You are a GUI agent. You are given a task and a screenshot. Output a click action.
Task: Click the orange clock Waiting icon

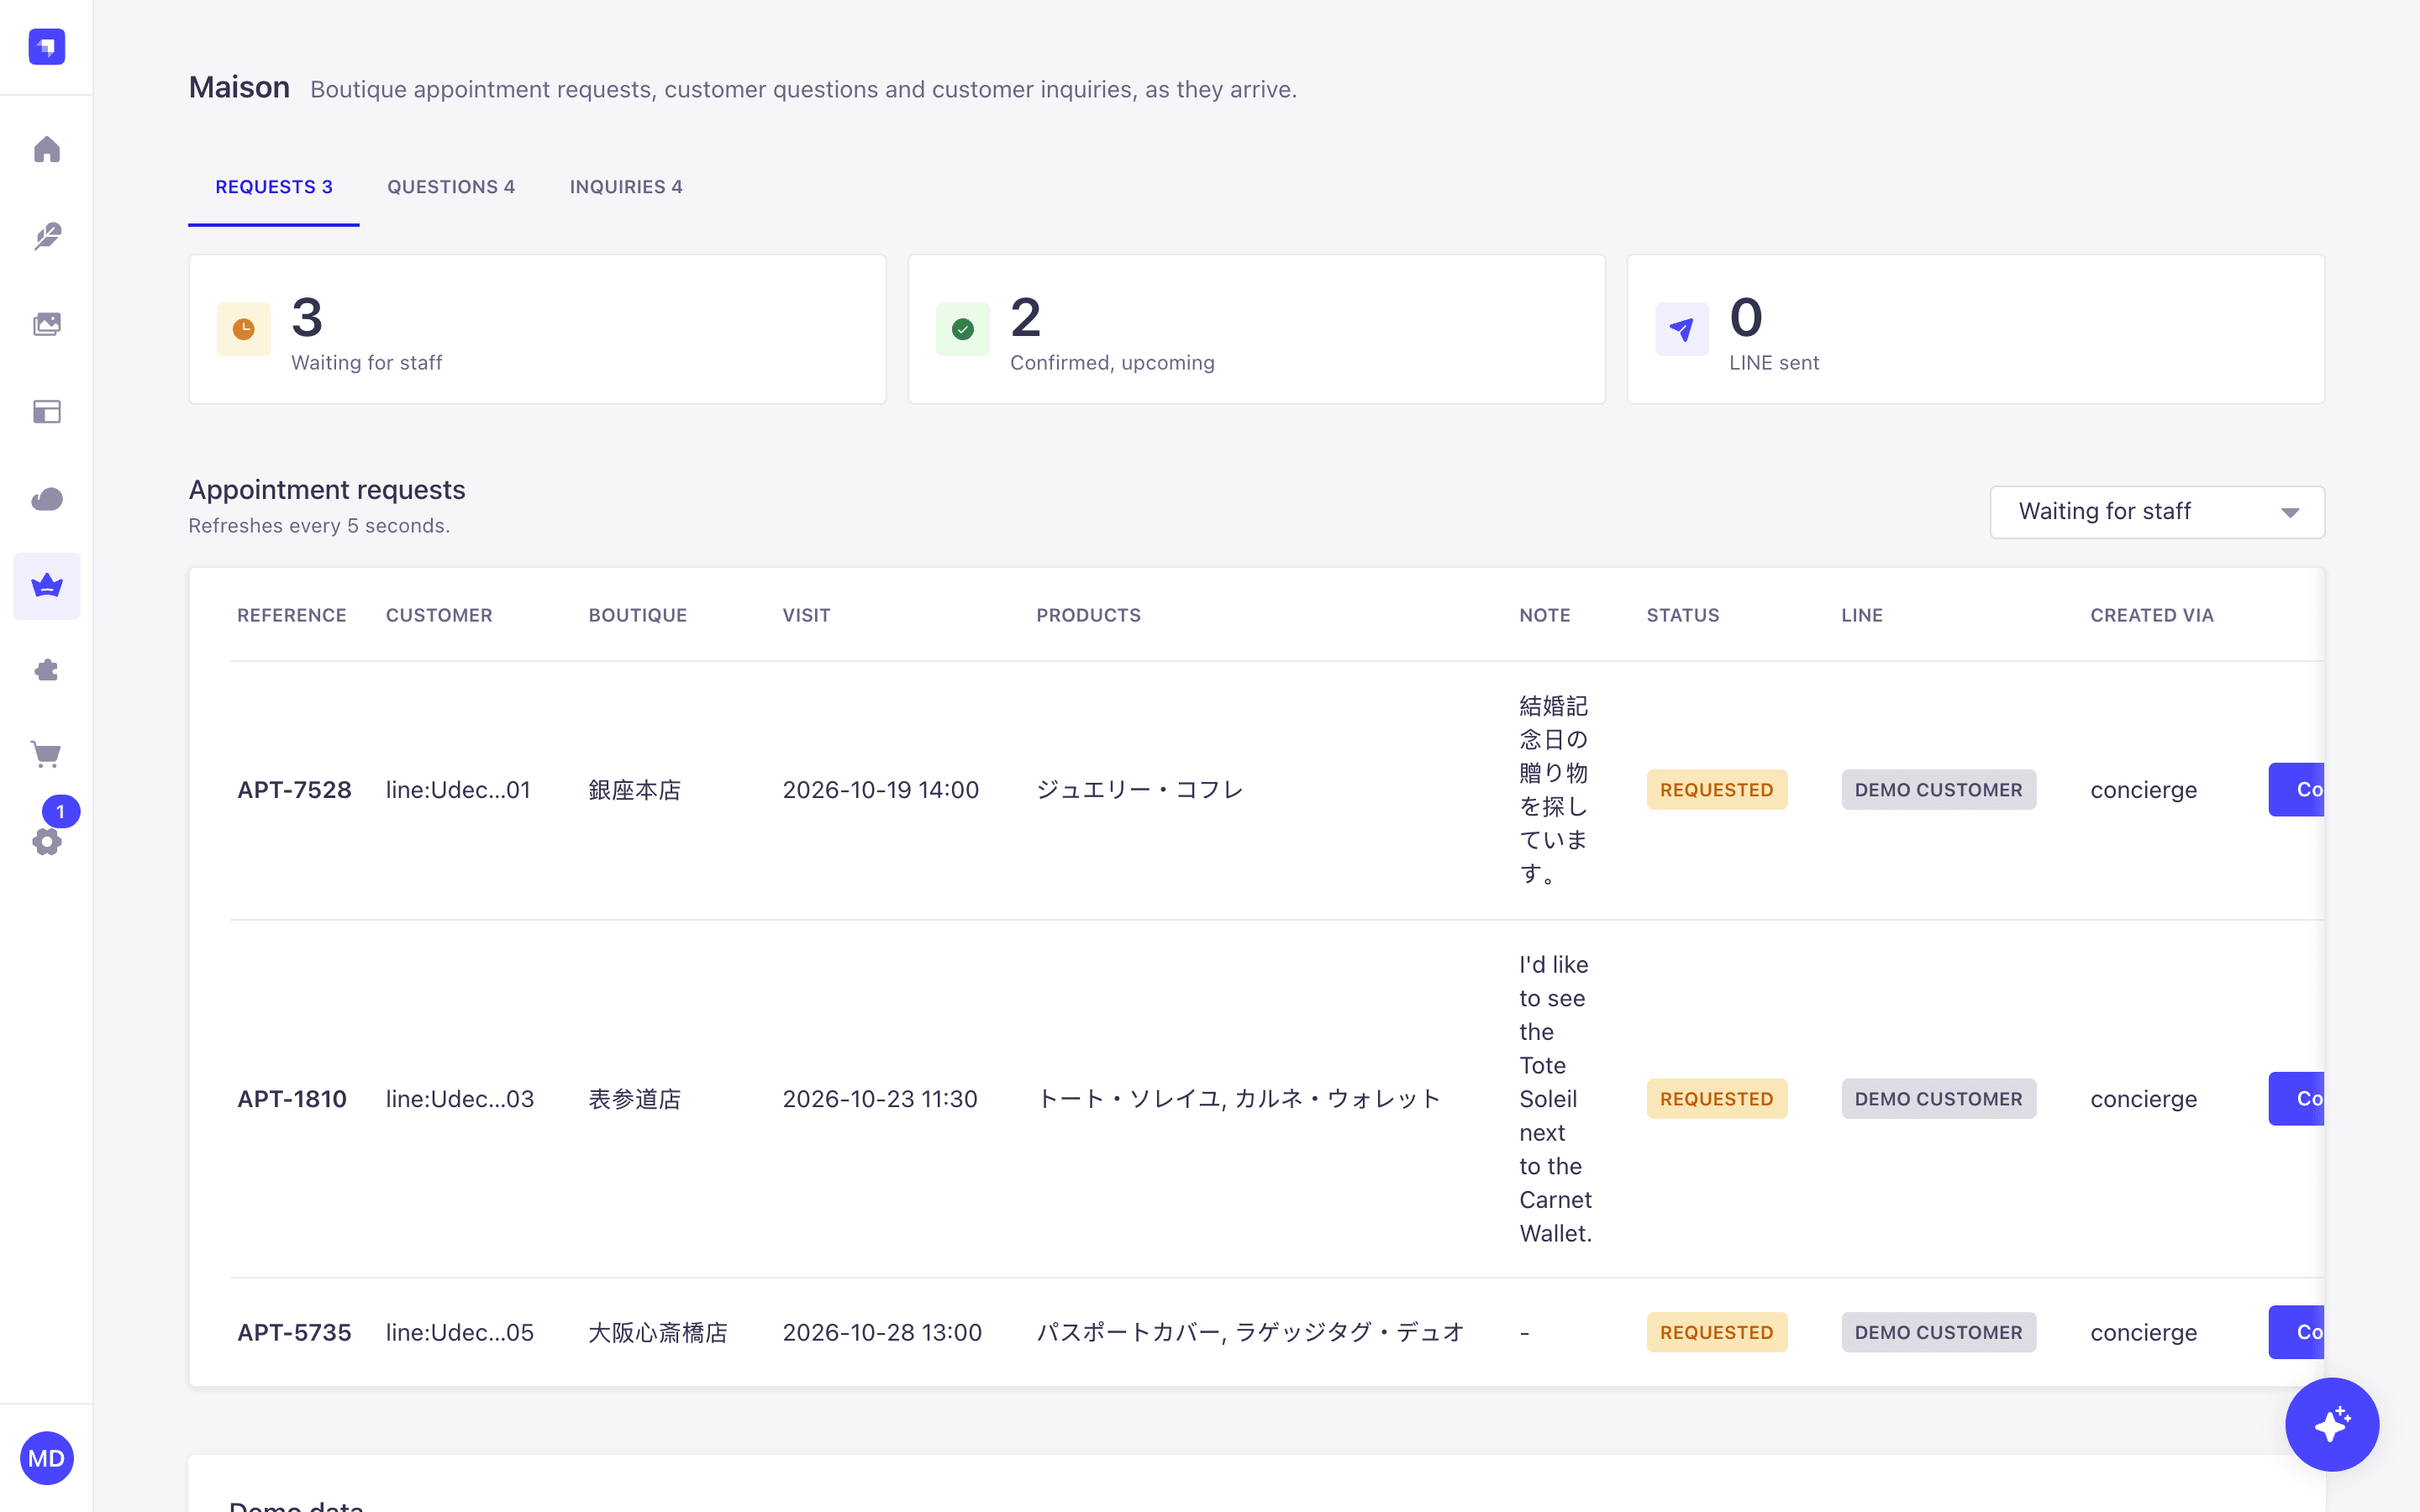243,329
